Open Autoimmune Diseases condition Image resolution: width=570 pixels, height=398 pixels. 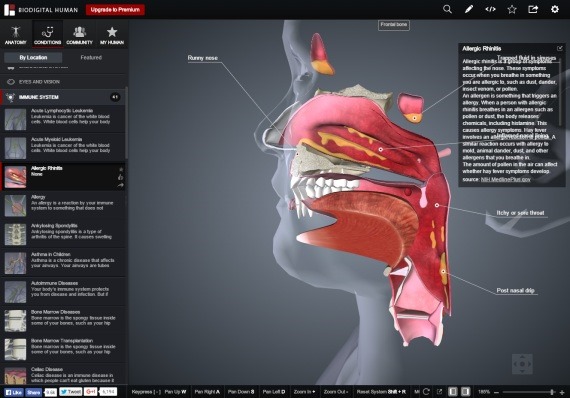[63, 291]
